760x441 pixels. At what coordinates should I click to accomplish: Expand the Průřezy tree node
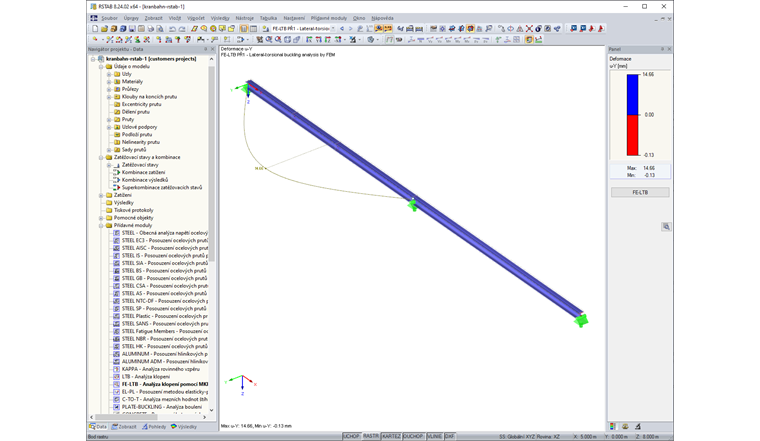tap(109, 89)
